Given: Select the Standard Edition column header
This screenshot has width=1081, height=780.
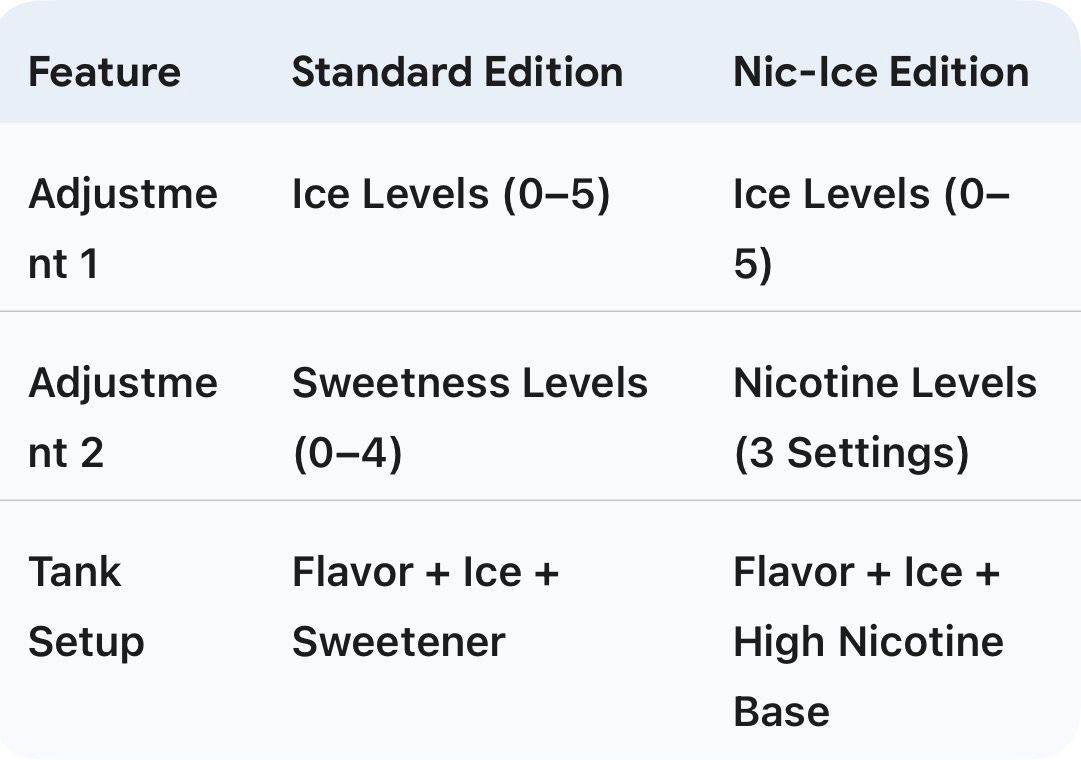Looking at the screenshot, I should click(x=457, y=73).
